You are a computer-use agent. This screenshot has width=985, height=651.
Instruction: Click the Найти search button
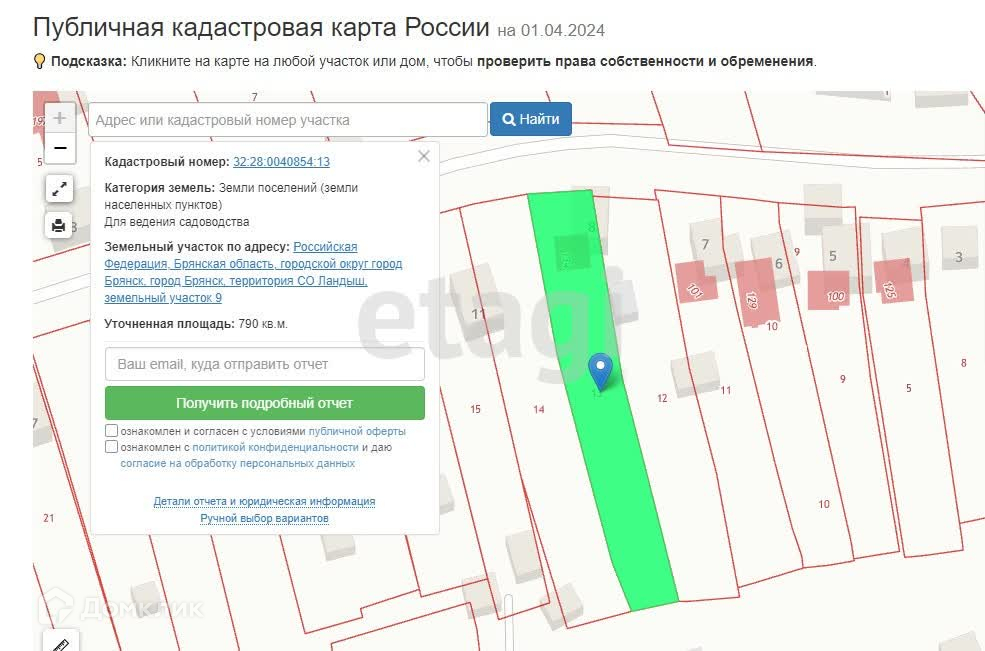point(531,119)
